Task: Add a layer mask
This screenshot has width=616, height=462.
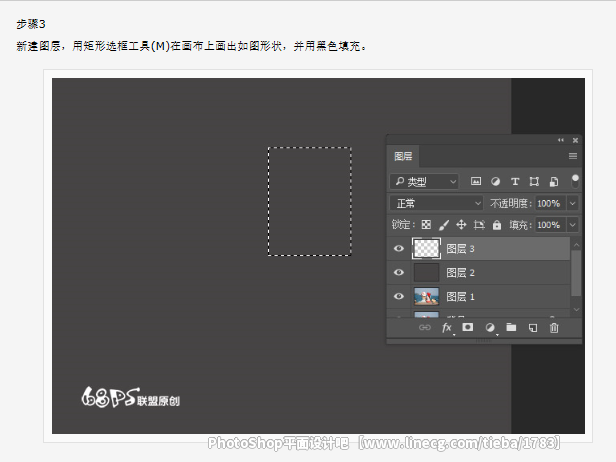Action: coord(468,327)
